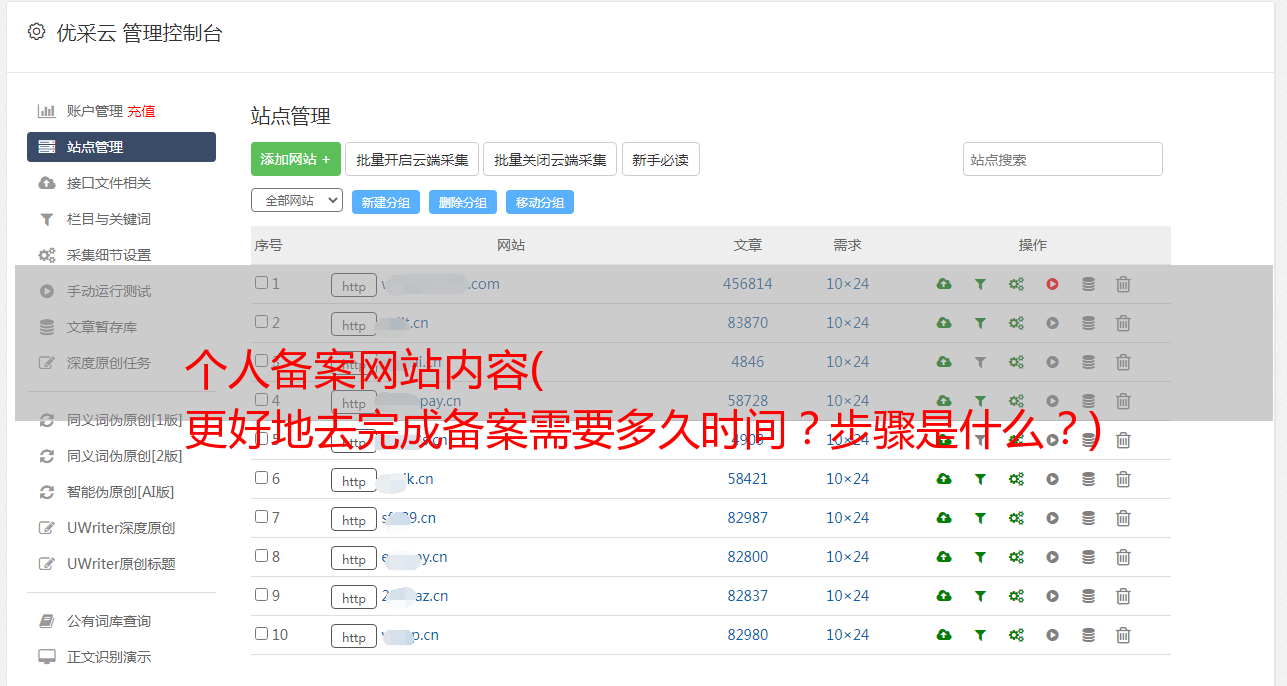Screen dimensions: 1287x686
Task: Open 正文识别演示 sidebar item
Action: click(109, 657)
